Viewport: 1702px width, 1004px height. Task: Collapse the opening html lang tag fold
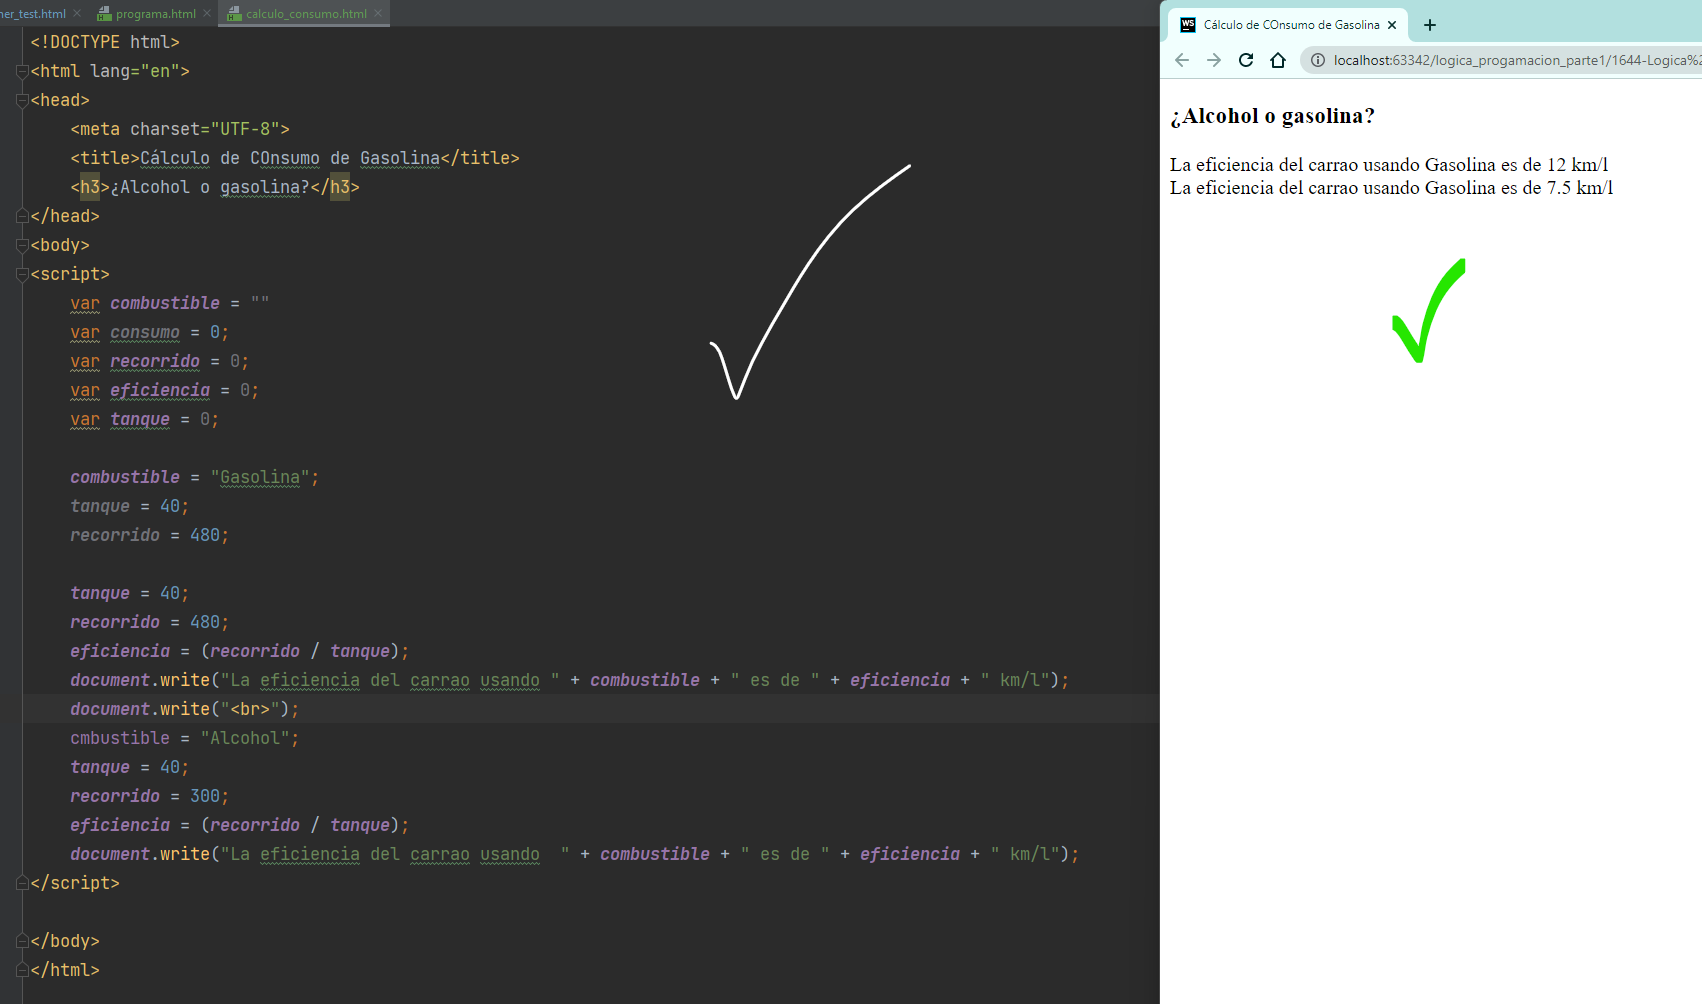click(22, 71)
